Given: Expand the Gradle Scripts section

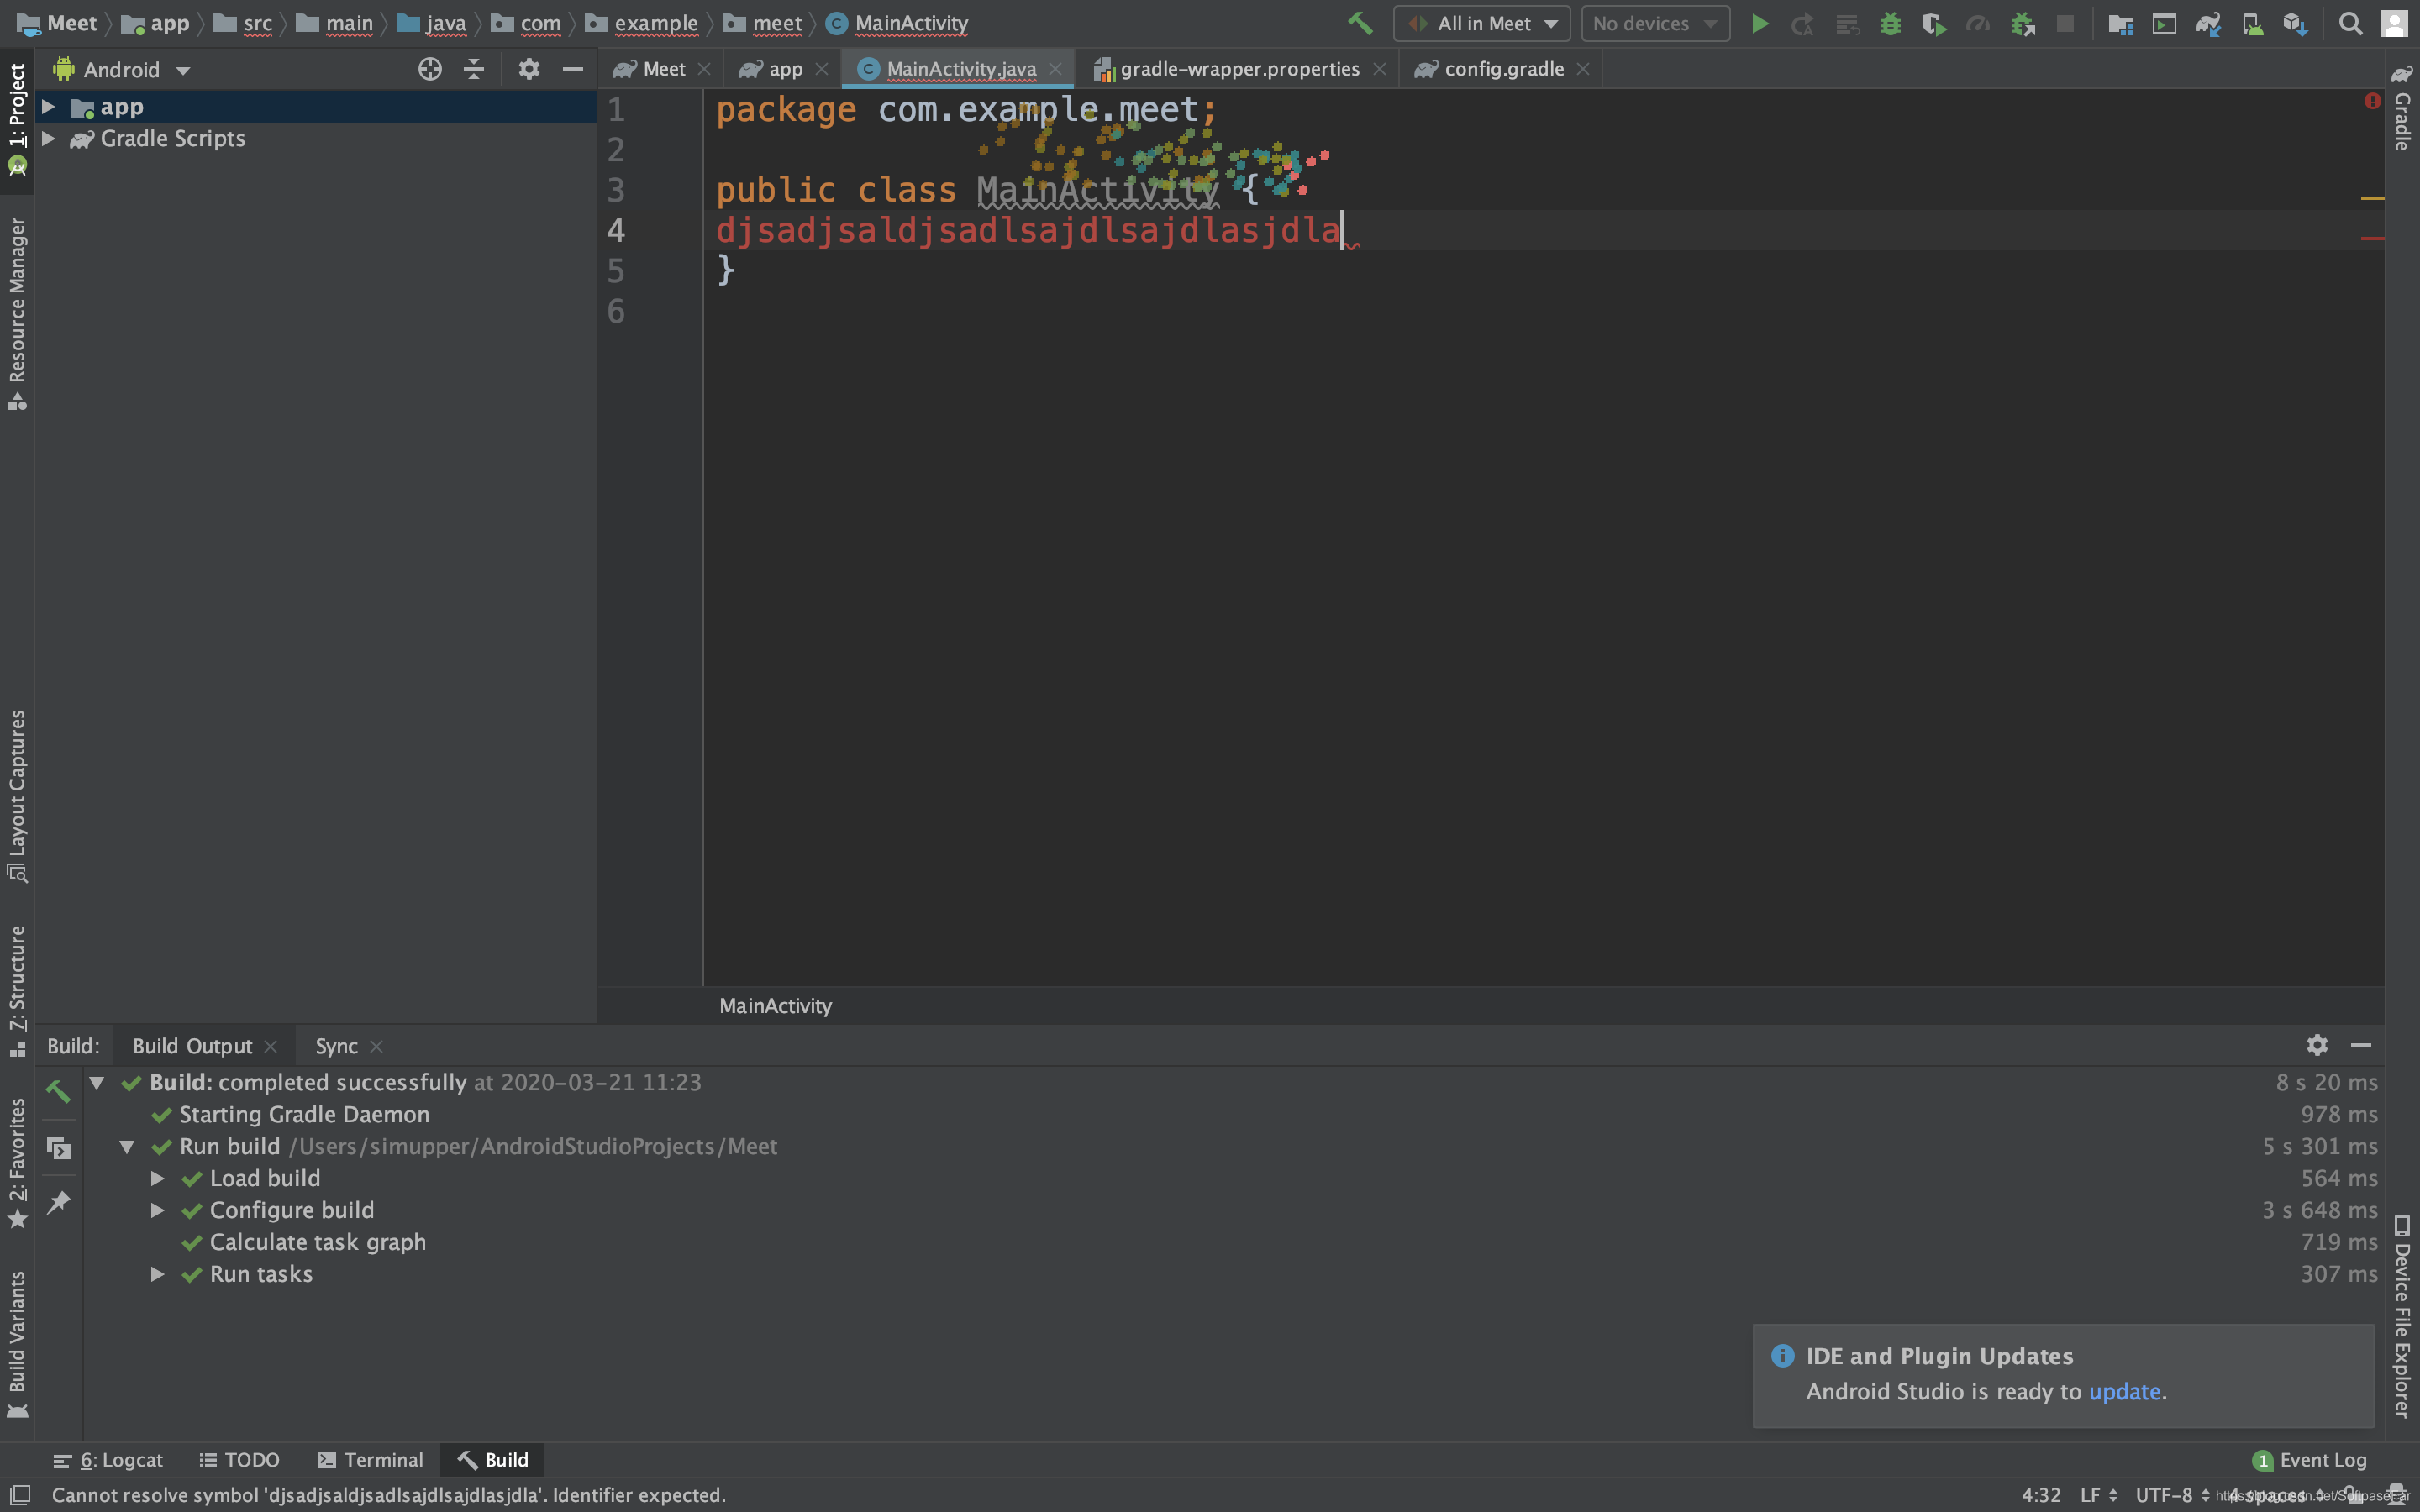Looking at the screenshot, I should pyautogui.click(x=47, y=139).
